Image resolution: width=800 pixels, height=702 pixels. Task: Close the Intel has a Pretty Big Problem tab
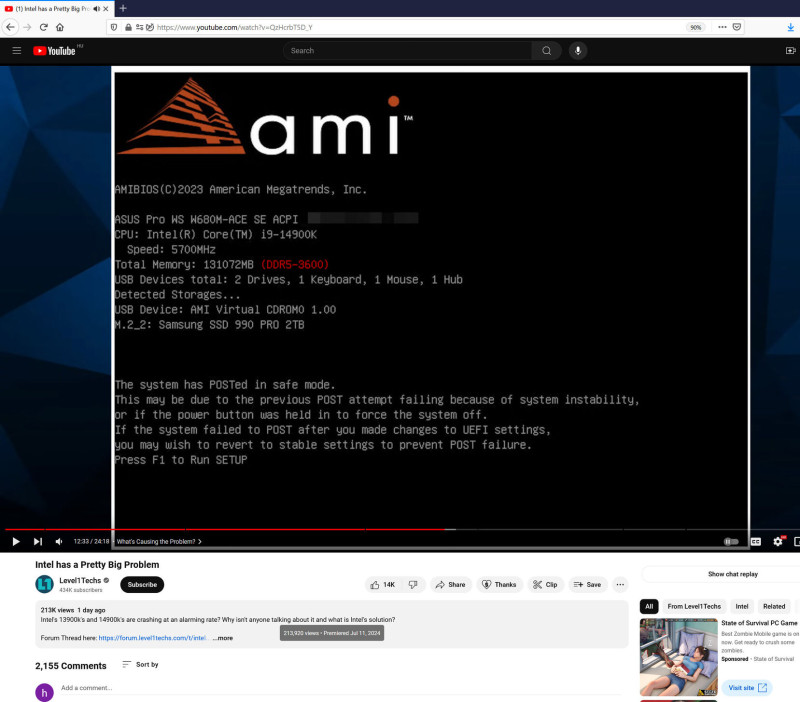(x=106, y=9)
